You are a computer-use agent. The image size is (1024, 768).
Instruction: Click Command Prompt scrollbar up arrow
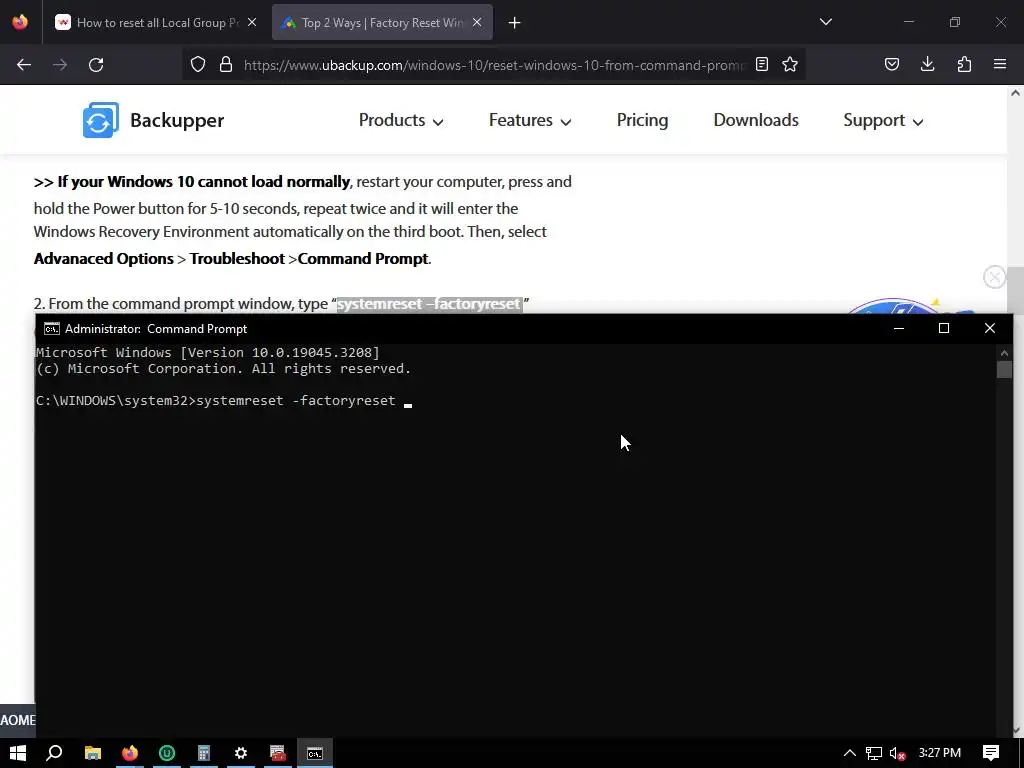pyautogui.click(x=1004, y=353)
